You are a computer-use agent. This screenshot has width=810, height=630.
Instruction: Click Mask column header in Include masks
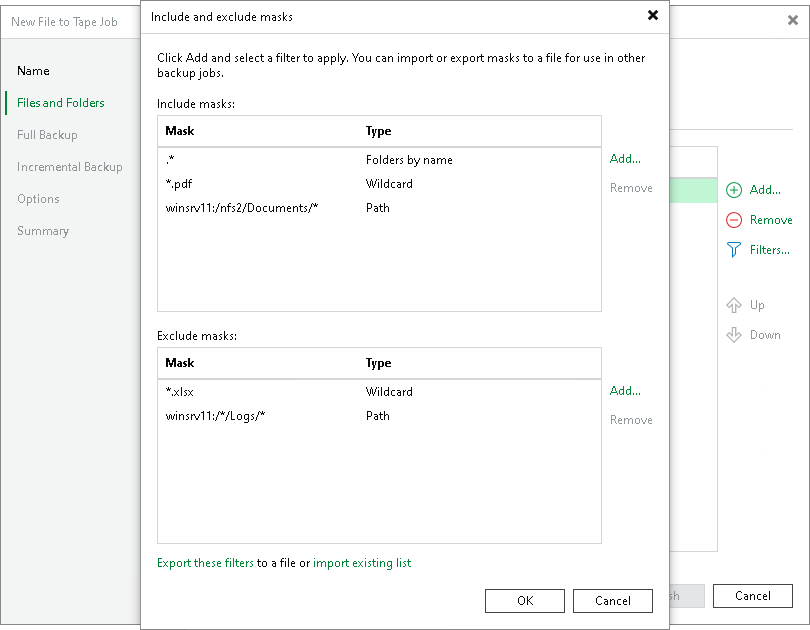(x=180, y=131)
